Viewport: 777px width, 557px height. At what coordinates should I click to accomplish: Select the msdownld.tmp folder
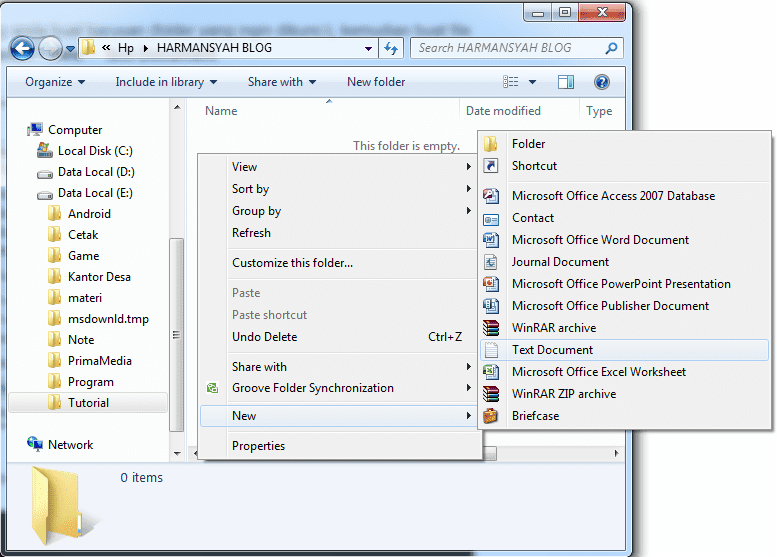pyautogui.click(x=98, y=319)
